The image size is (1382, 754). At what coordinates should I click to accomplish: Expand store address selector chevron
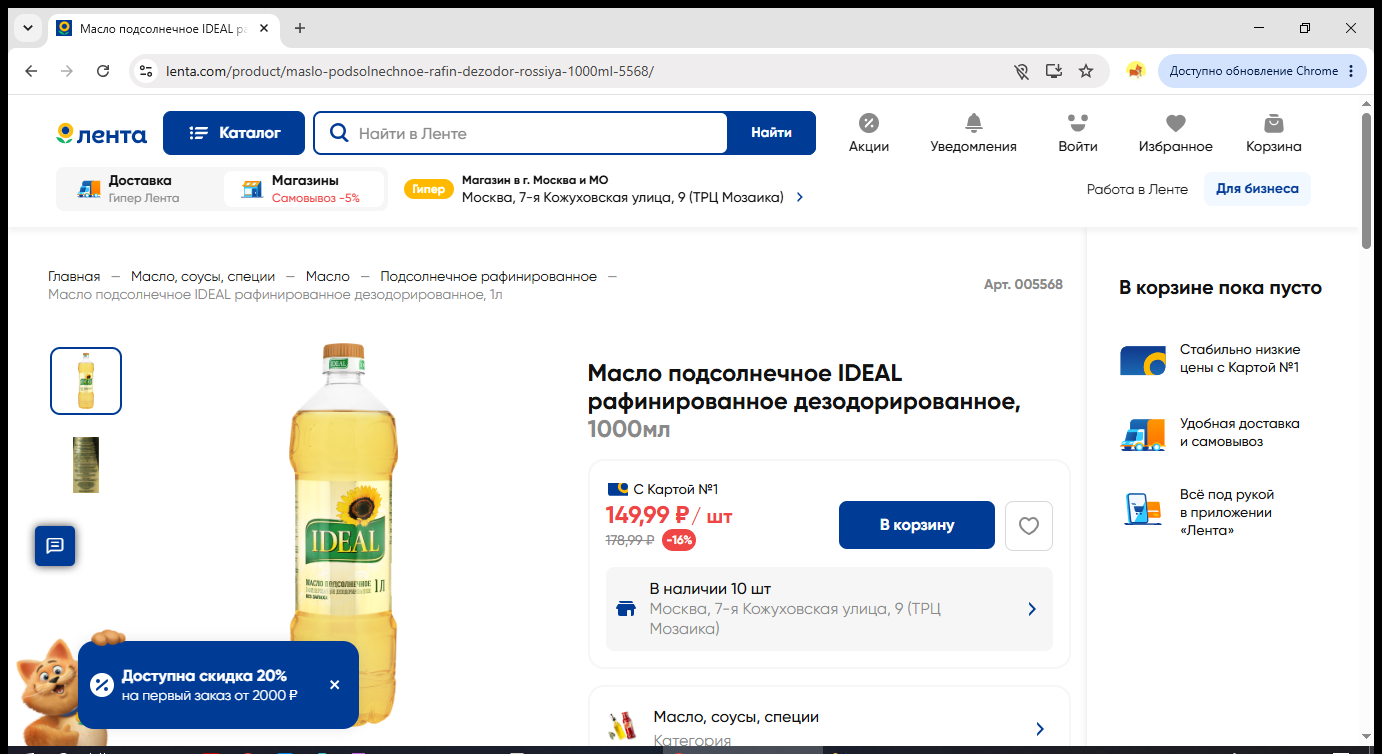coord(800,198)
